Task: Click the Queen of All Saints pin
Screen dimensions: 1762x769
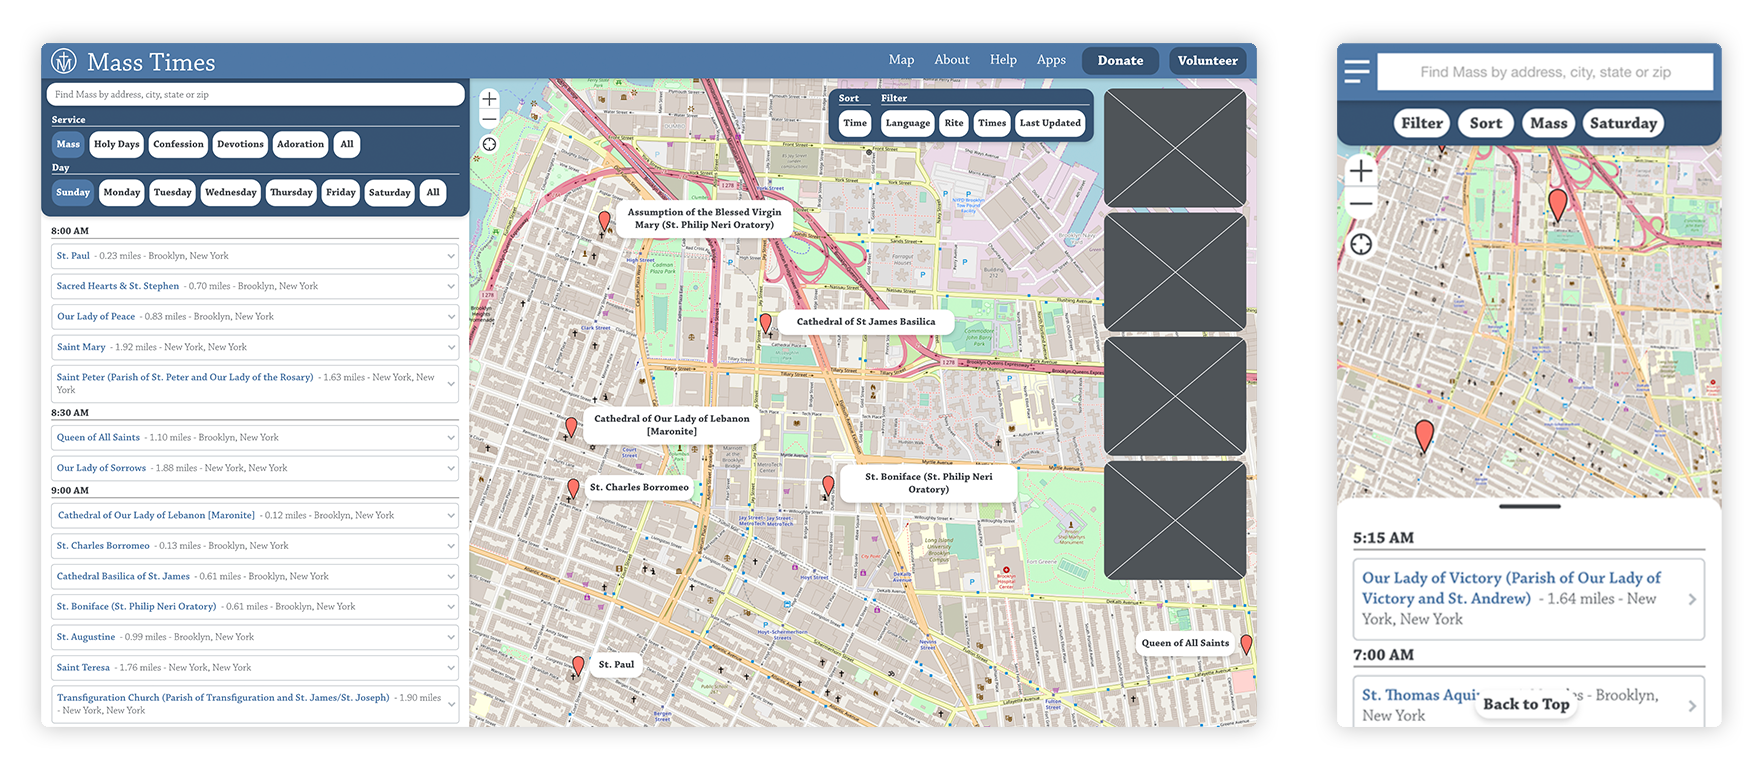Action: (x=1246, y=645)
